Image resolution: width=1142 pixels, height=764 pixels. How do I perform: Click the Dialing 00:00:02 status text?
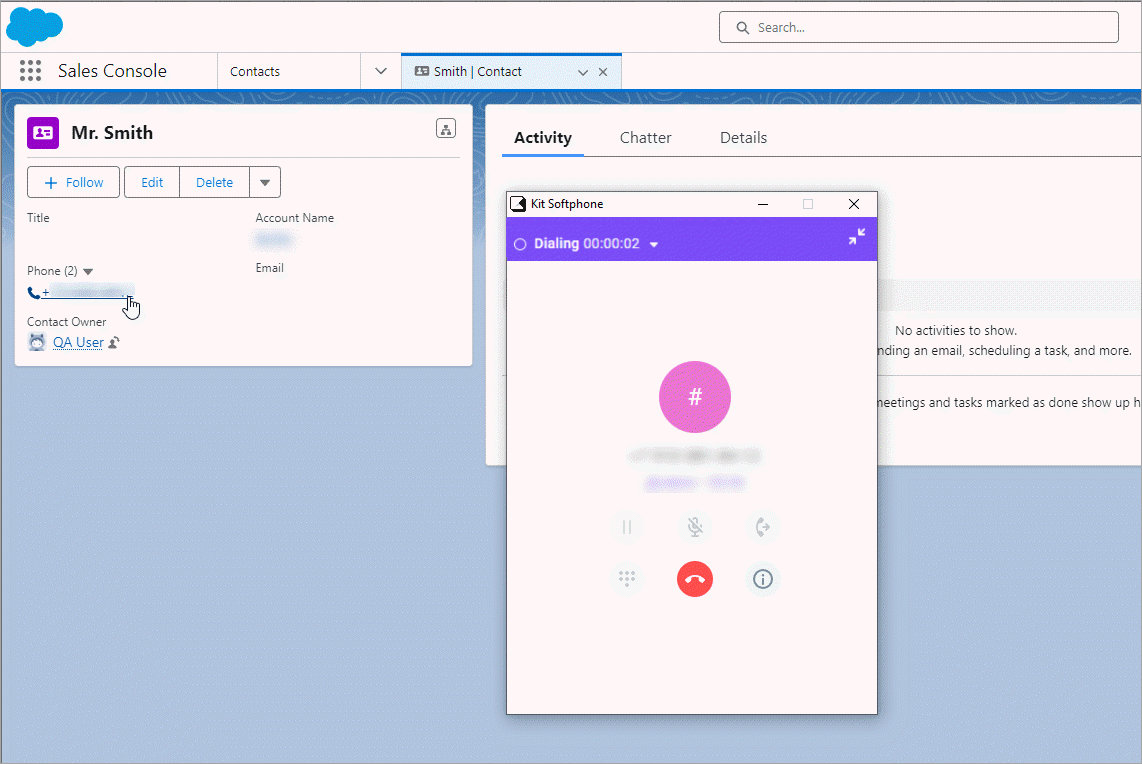pos(586,243)
